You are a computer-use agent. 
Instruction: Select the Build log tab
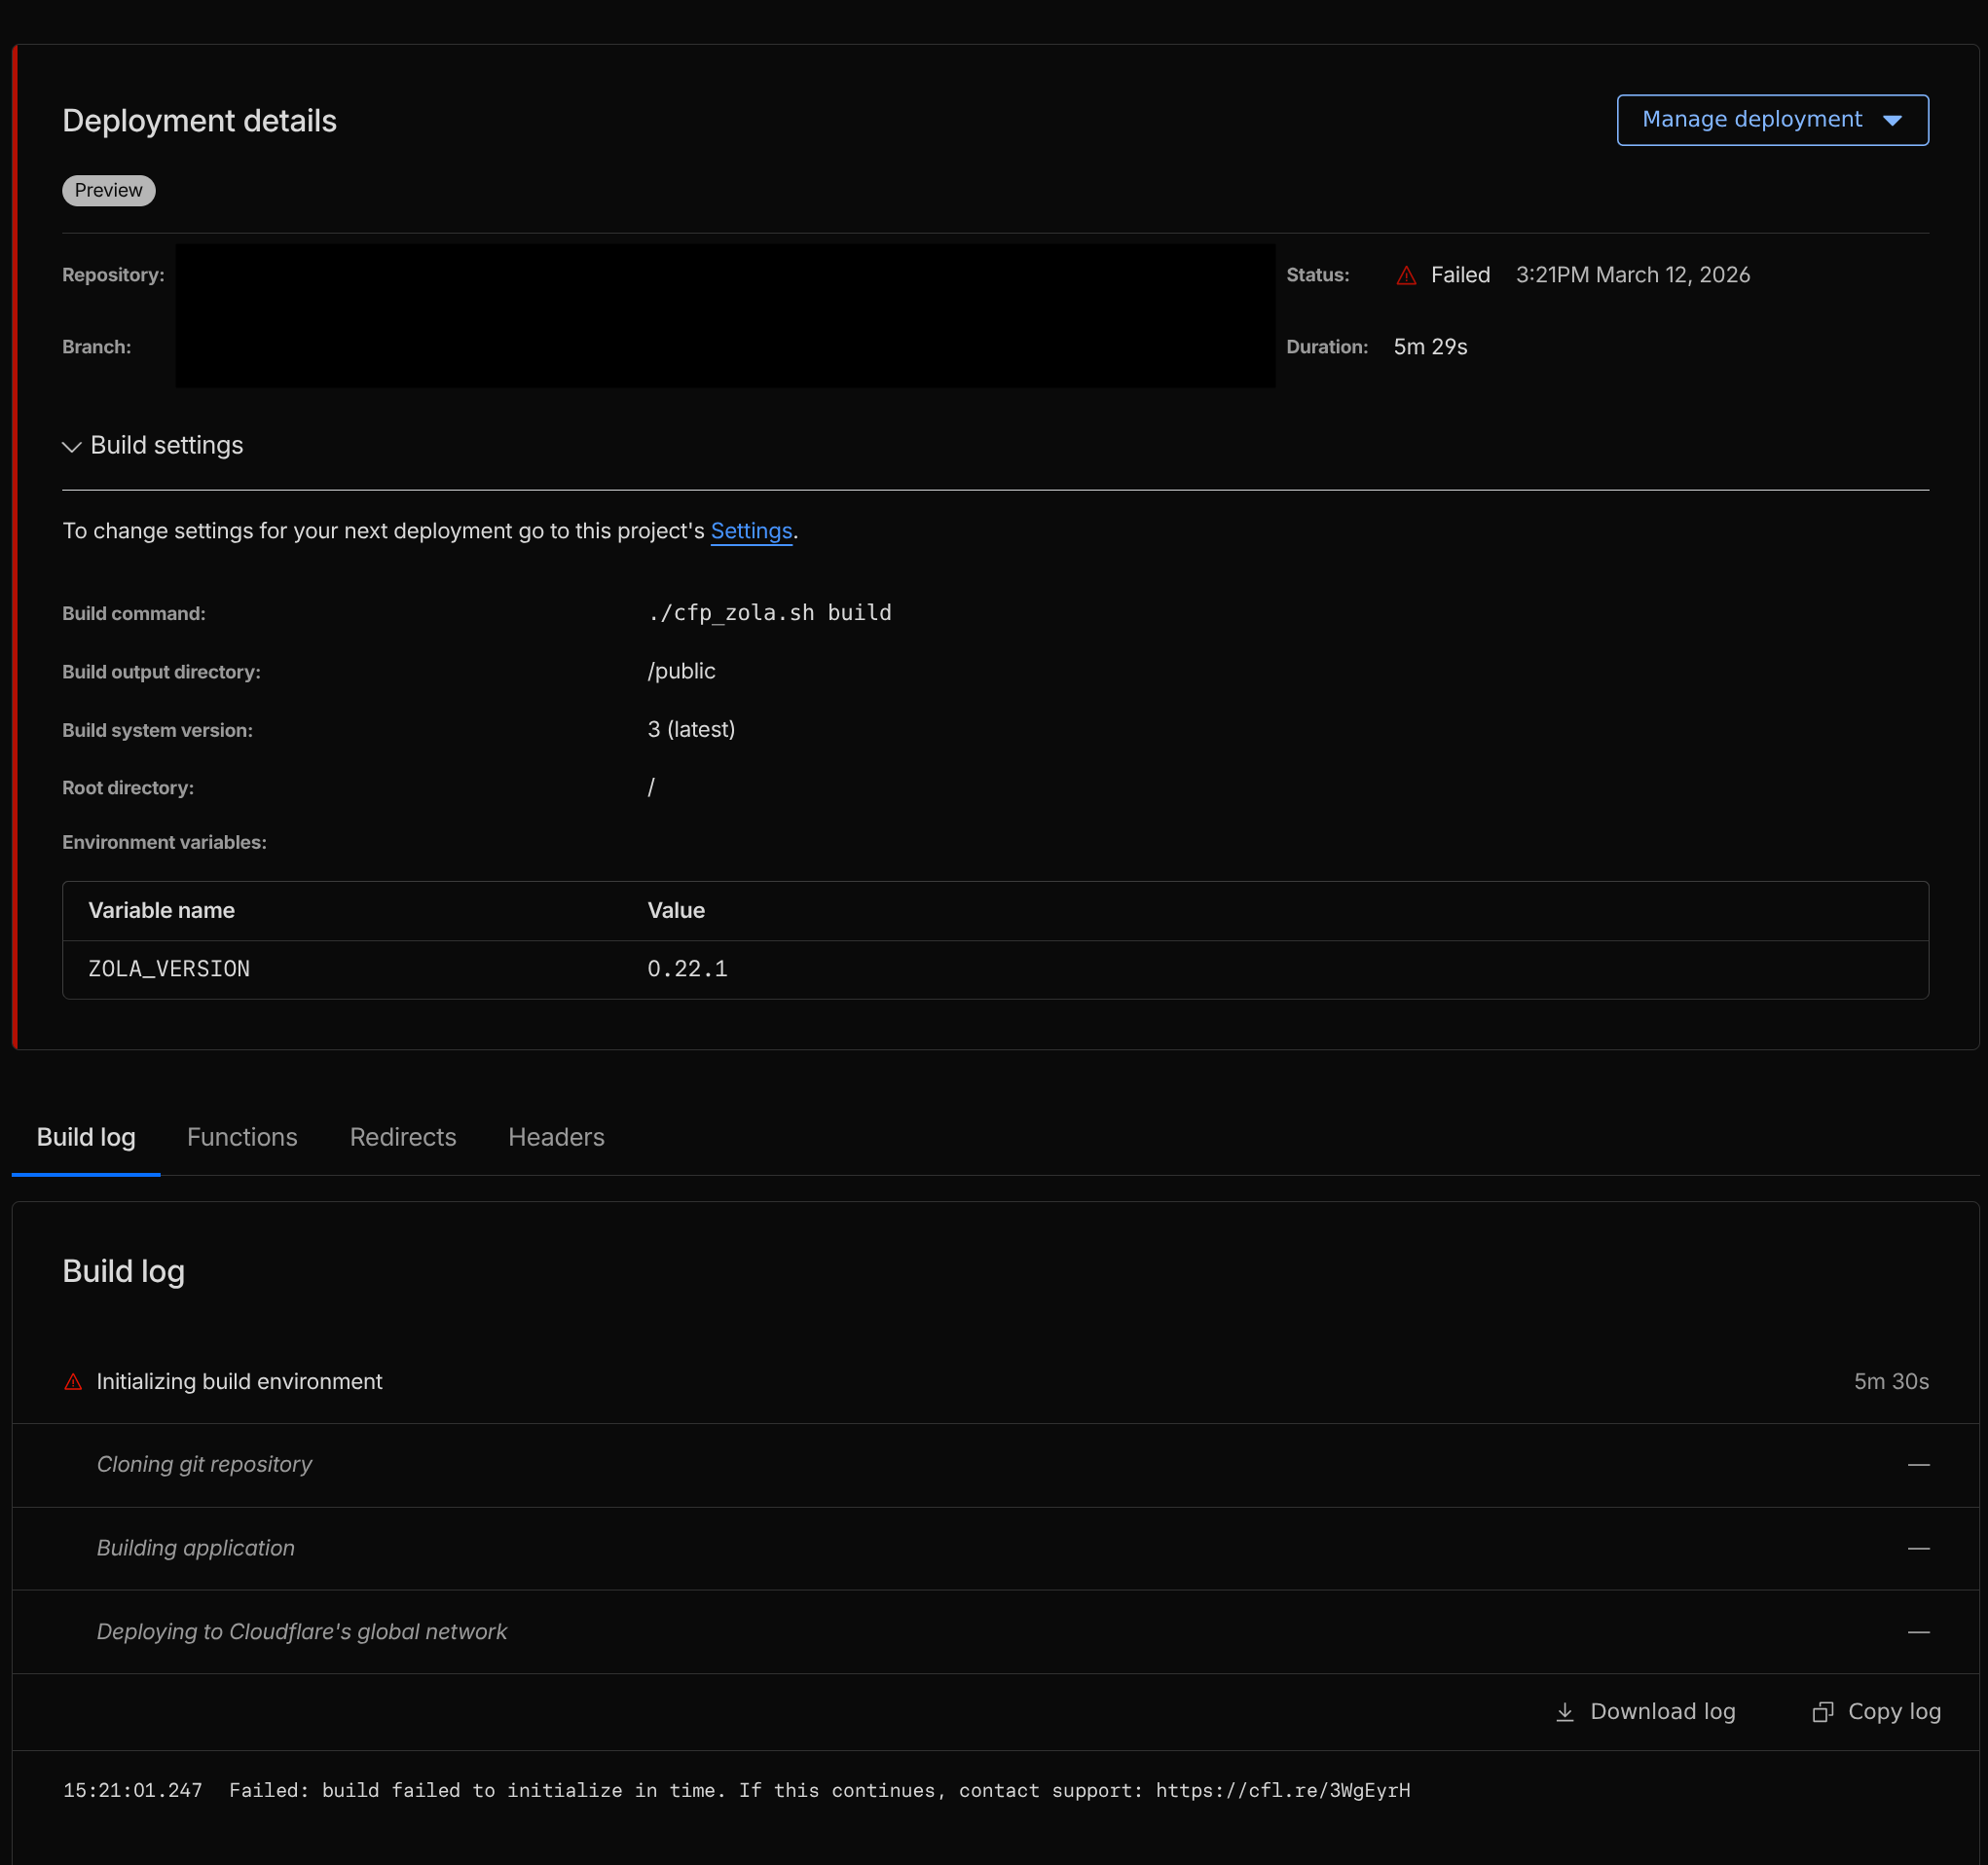(x=86, y=1137)
